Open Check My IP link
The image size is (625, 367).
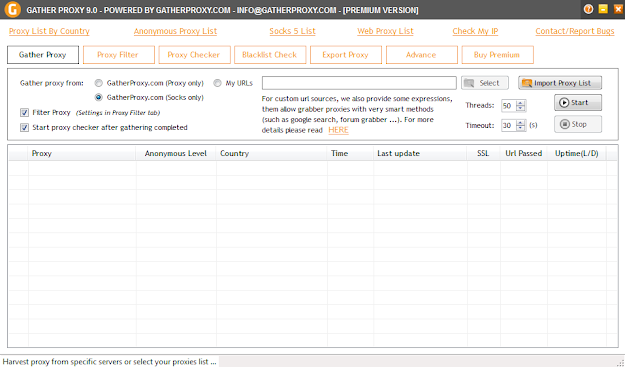[x=475, y=31]
